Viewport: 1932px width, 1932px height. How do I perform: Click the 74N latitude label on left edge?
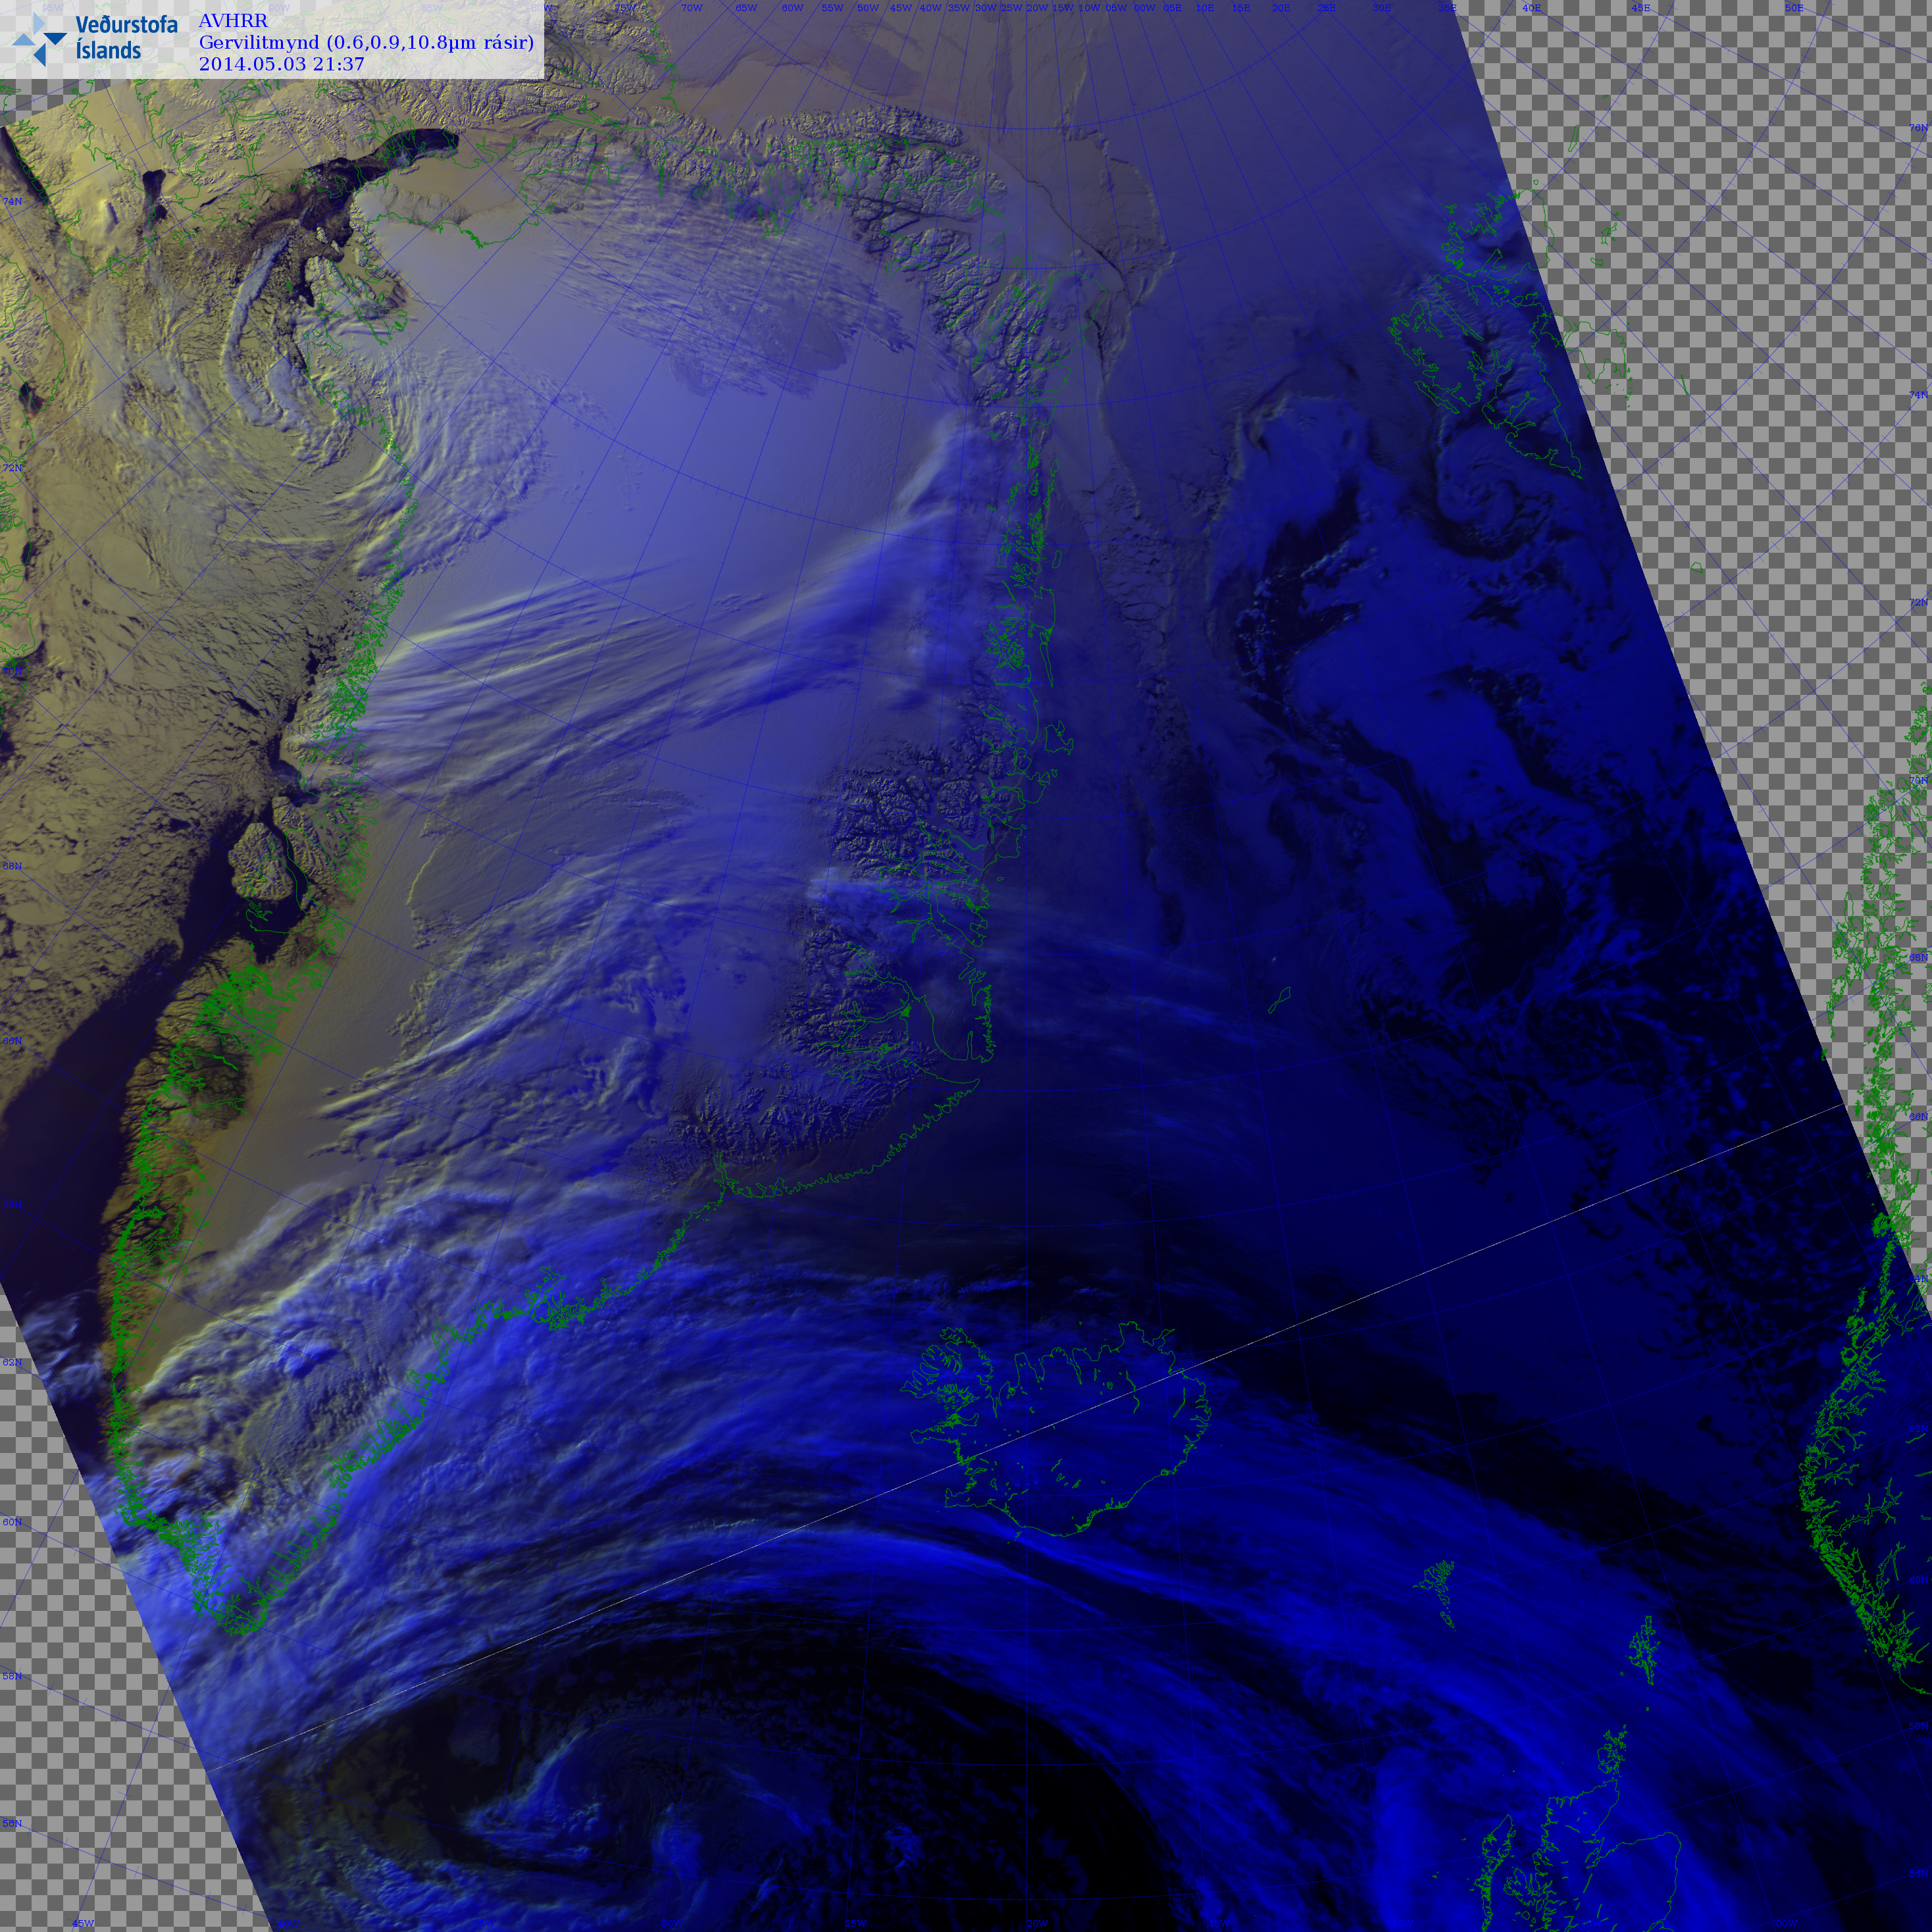pyautogui.click(x=12, y=202)
